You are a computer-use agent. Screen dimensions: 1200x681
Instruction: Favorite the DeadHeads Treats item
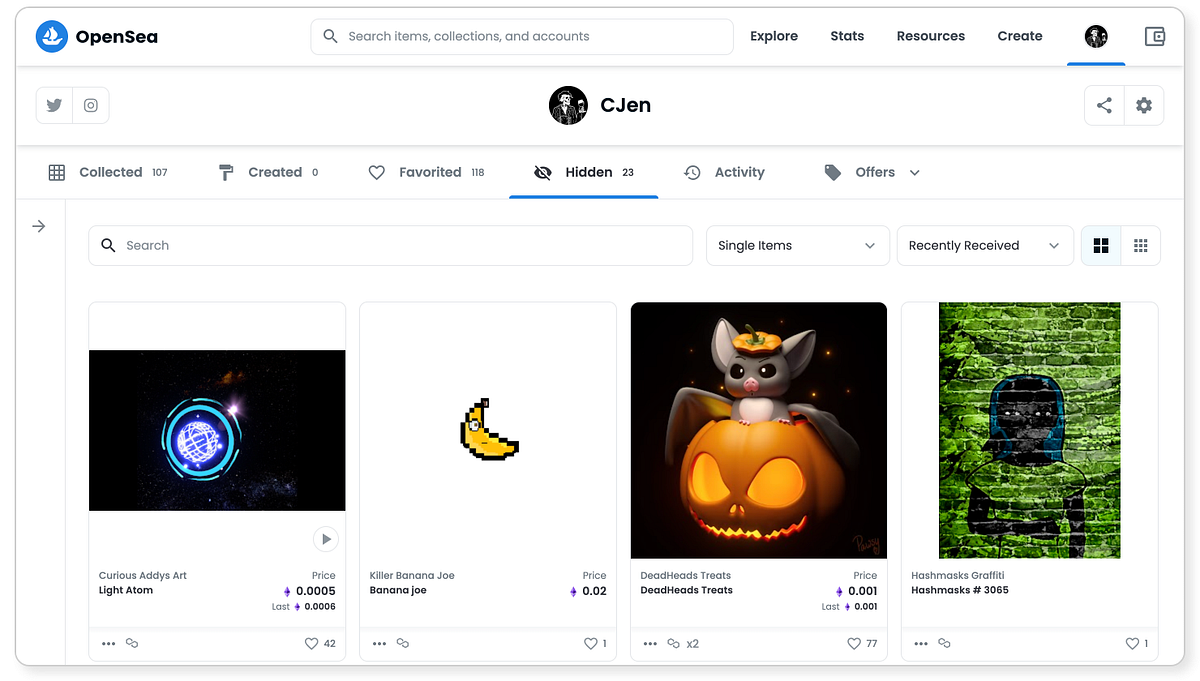[x=854, y=644]
